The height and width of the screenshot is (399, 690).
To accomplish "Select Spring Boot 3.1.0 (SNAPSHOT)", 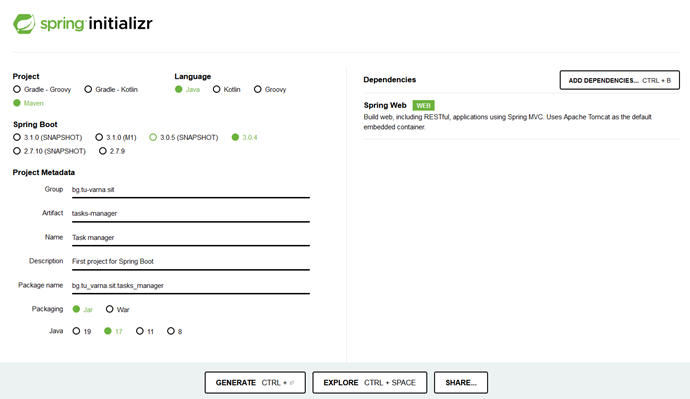I will coord(48,137).
